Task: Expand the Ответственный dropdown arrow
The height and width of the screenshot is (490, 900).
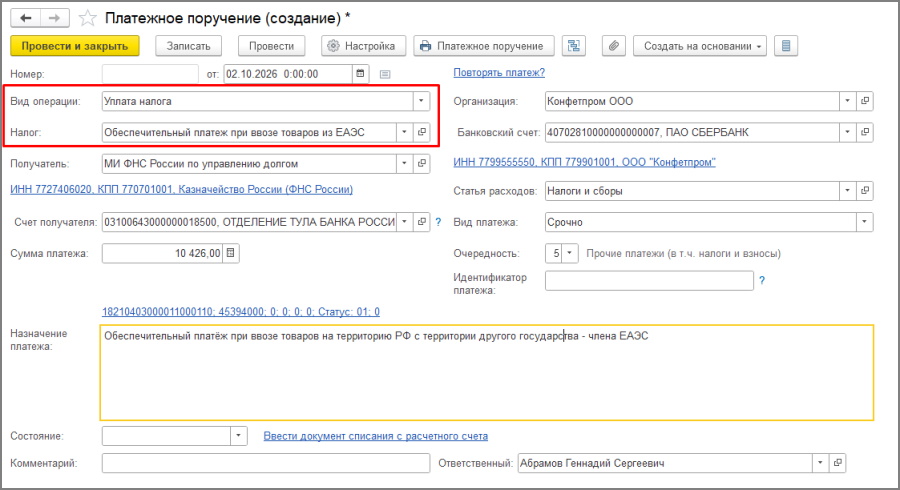Action: pyautogui.click(x=820, y=462)
